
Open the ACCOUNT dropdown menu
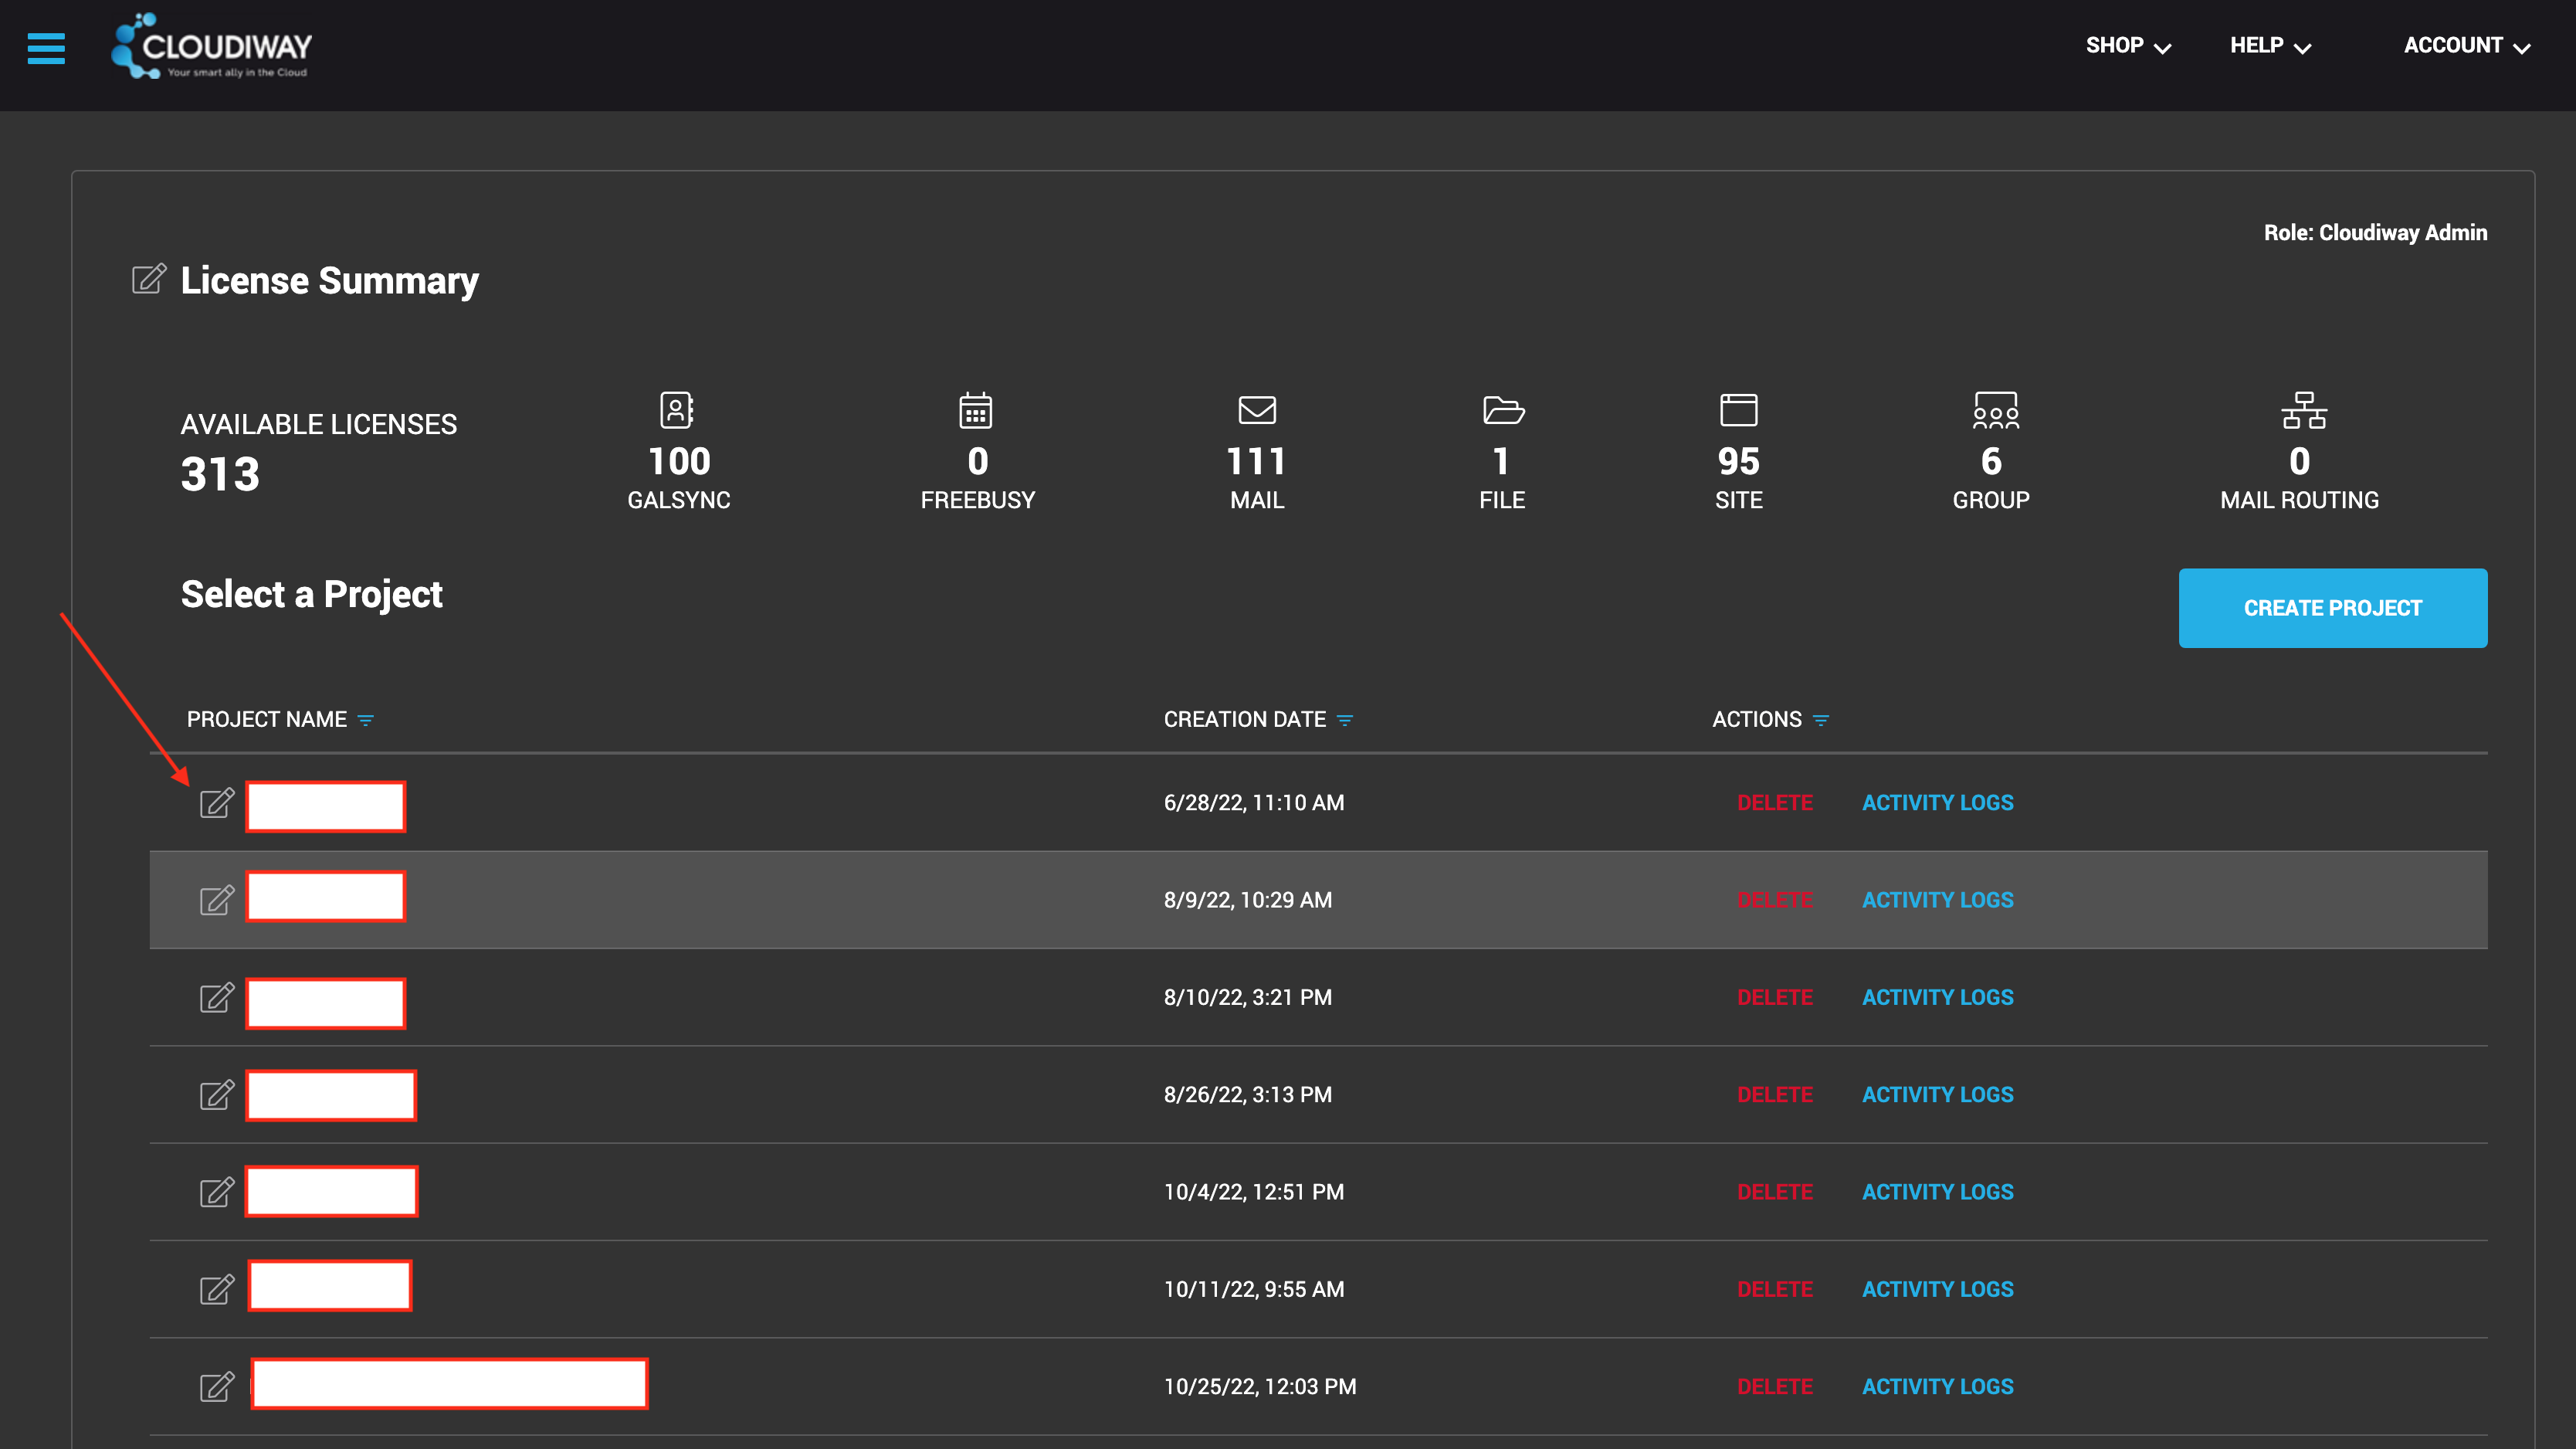2466,46
